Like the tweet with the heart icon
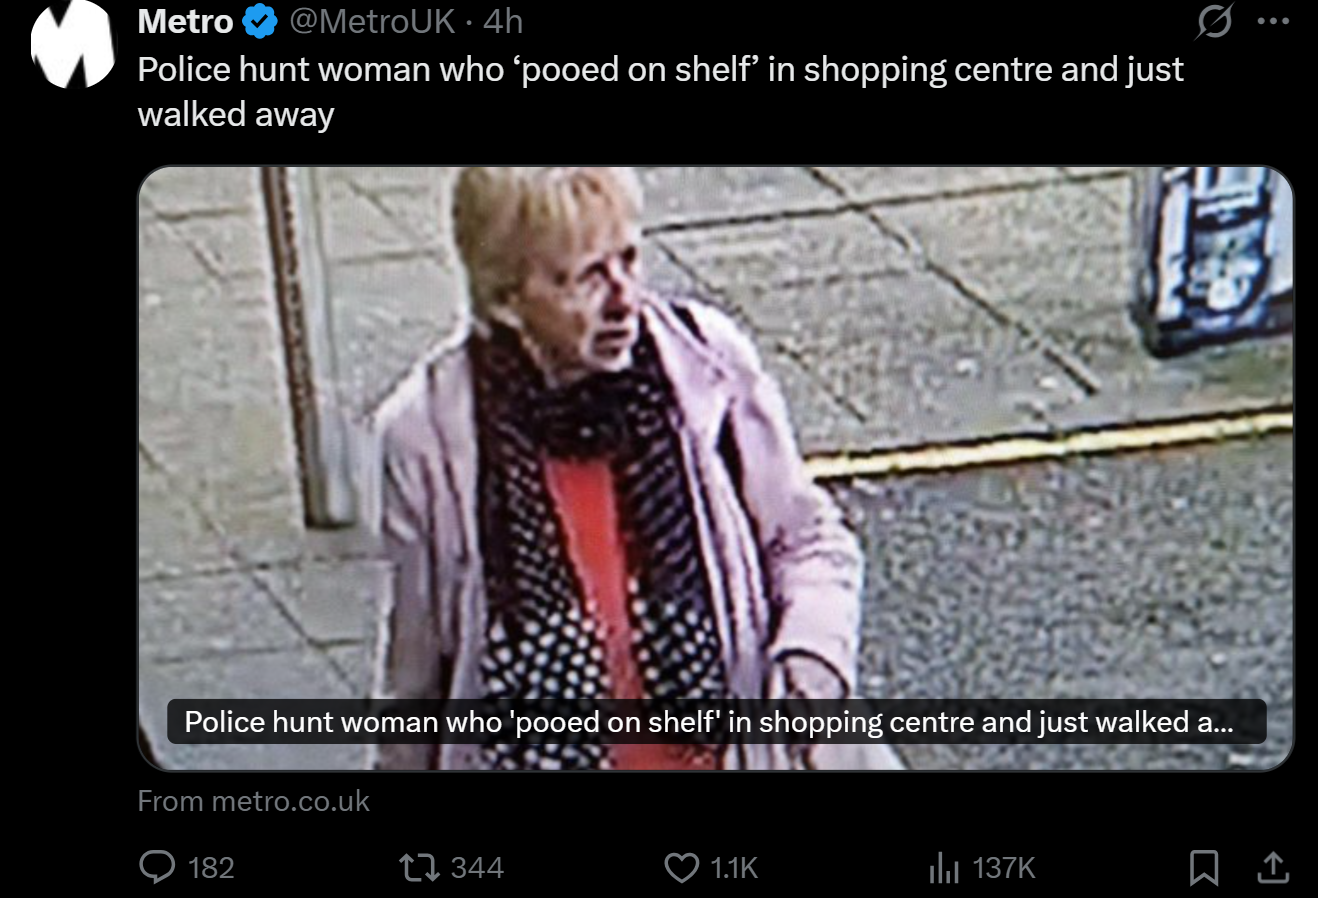 click(682, 867)
